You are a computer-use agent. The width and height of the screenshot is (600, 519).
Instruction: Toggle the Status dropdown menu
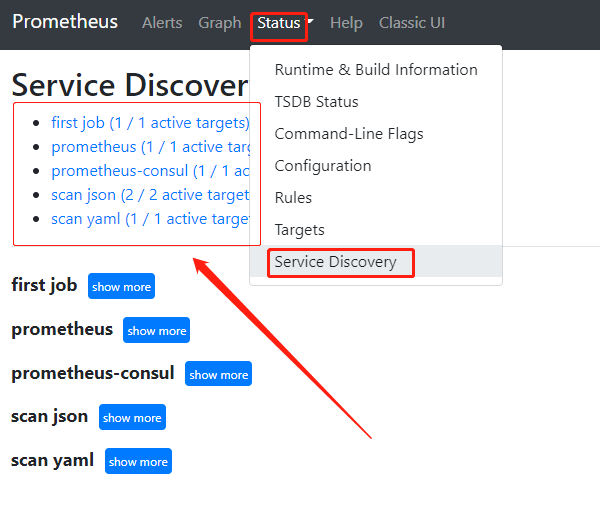point(285,23)
